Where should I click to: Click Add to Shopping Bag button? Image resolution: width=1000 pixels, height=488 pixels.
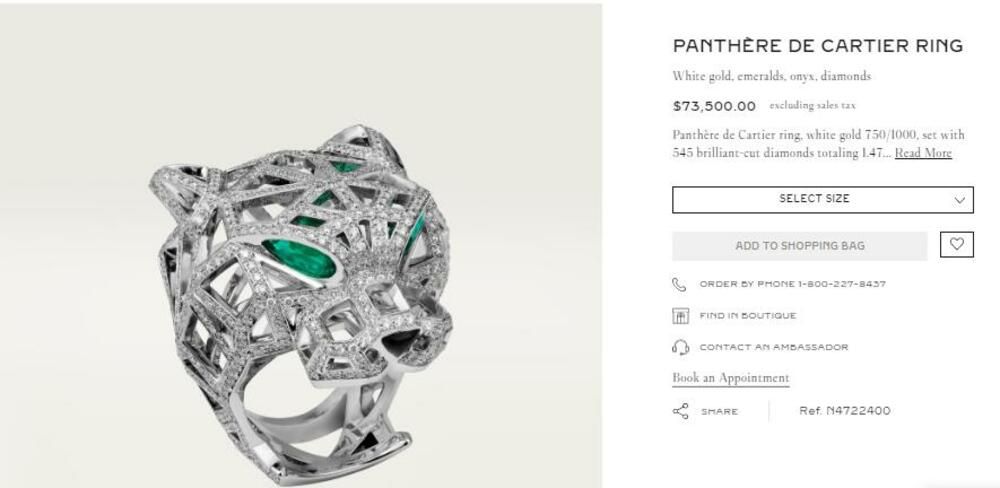(800, 246)
